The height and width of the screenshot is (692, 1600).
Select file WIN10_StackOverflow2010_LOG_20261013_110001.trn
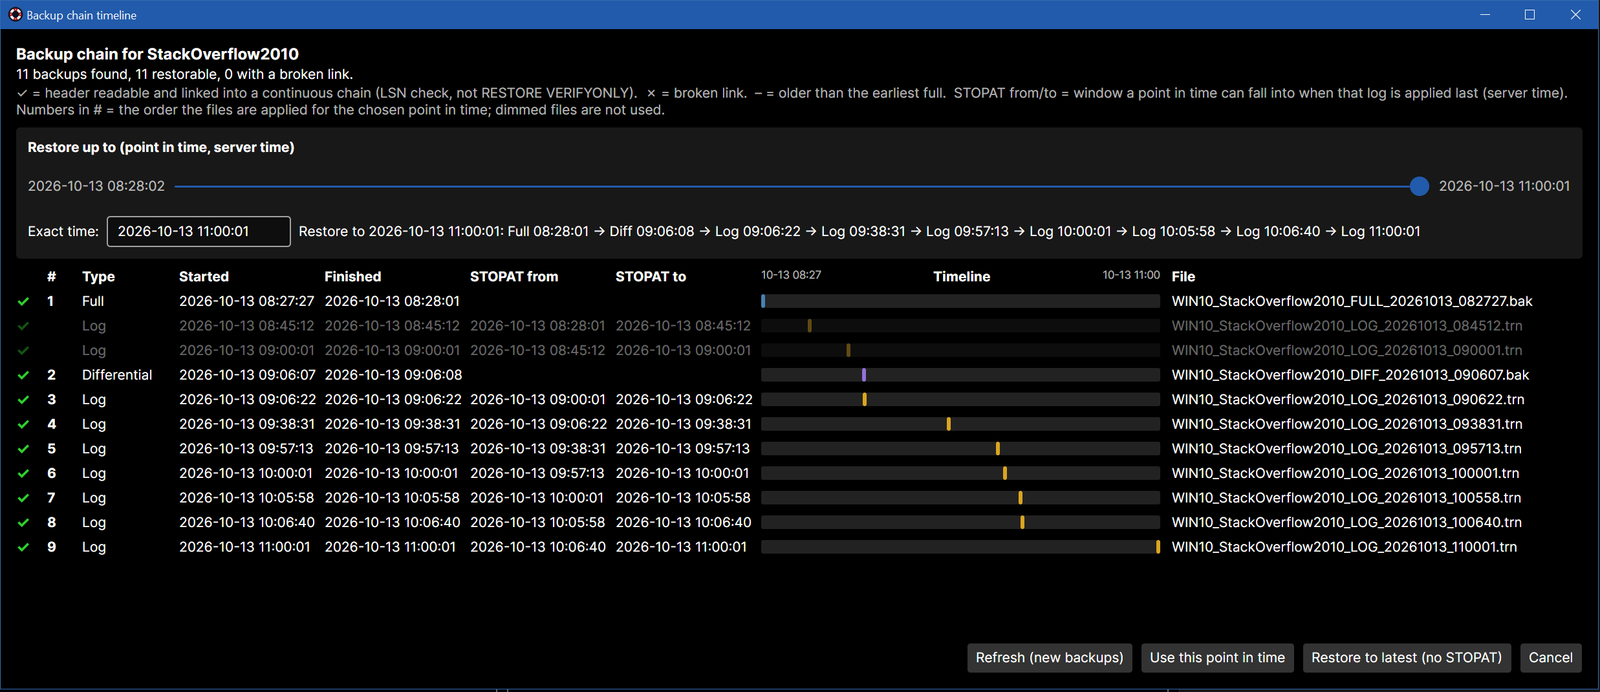pyautogui.click(x=1344, y=547)
